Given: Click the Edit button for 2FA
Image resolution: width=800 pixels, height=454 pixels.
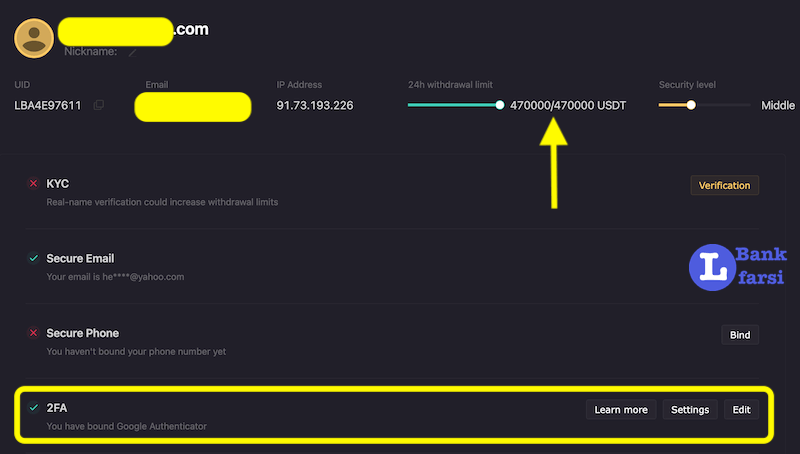Looking at the screenshot, I should pyautogui.click(x=741, y=409).
